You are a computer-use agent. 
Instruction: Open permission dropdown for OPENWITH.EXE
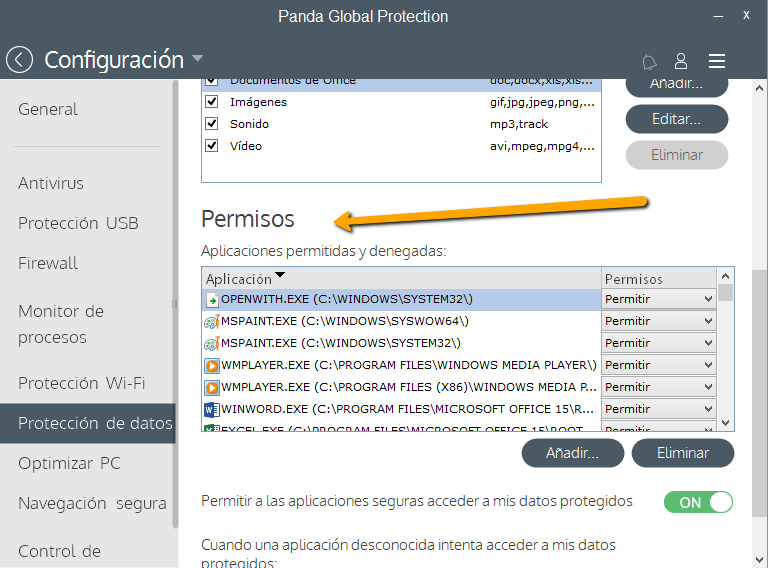[658, 299]
